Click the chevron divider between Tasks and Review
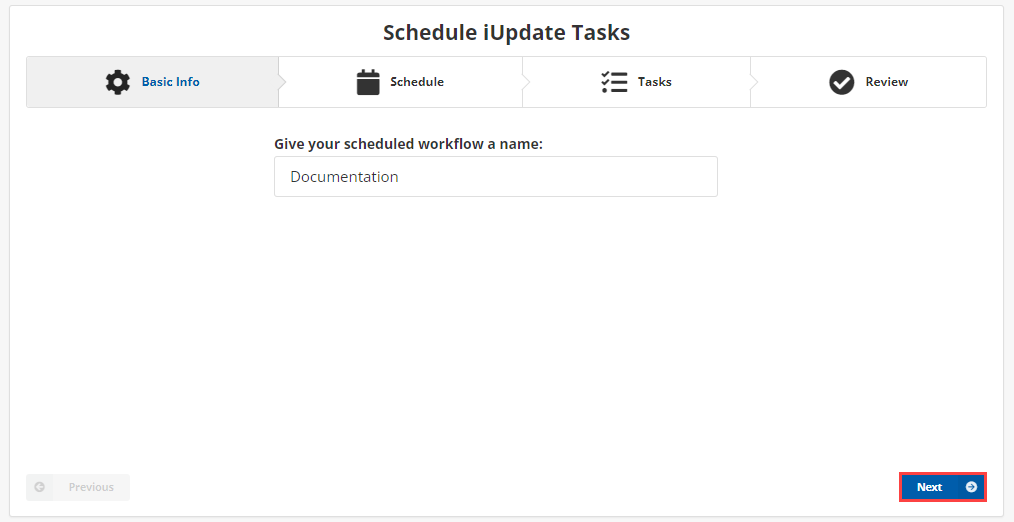The image size is (1014, 522). click(x=754, y=82)
